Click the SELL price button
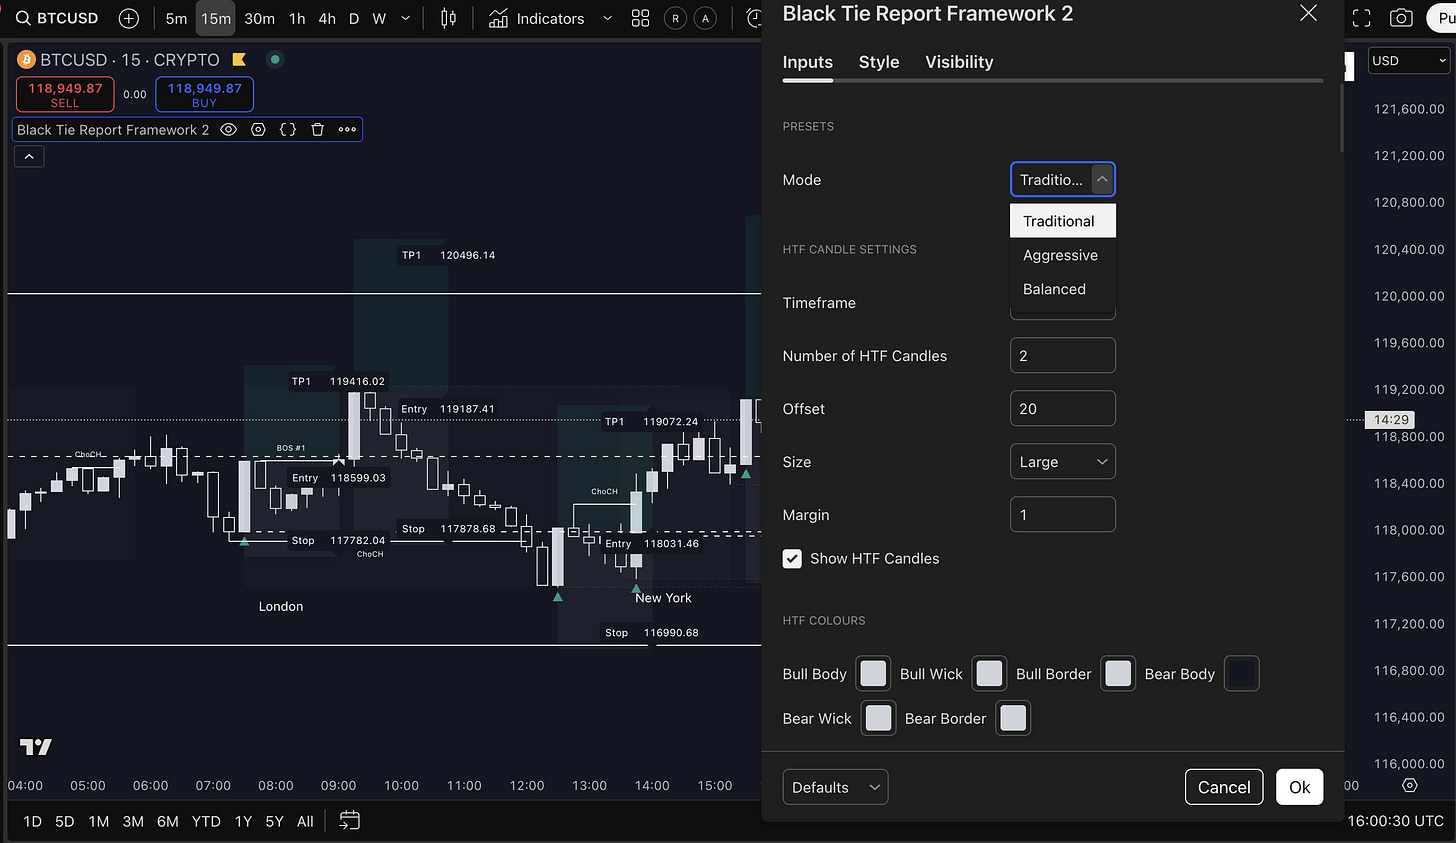1456x843 pixels. 65,95
